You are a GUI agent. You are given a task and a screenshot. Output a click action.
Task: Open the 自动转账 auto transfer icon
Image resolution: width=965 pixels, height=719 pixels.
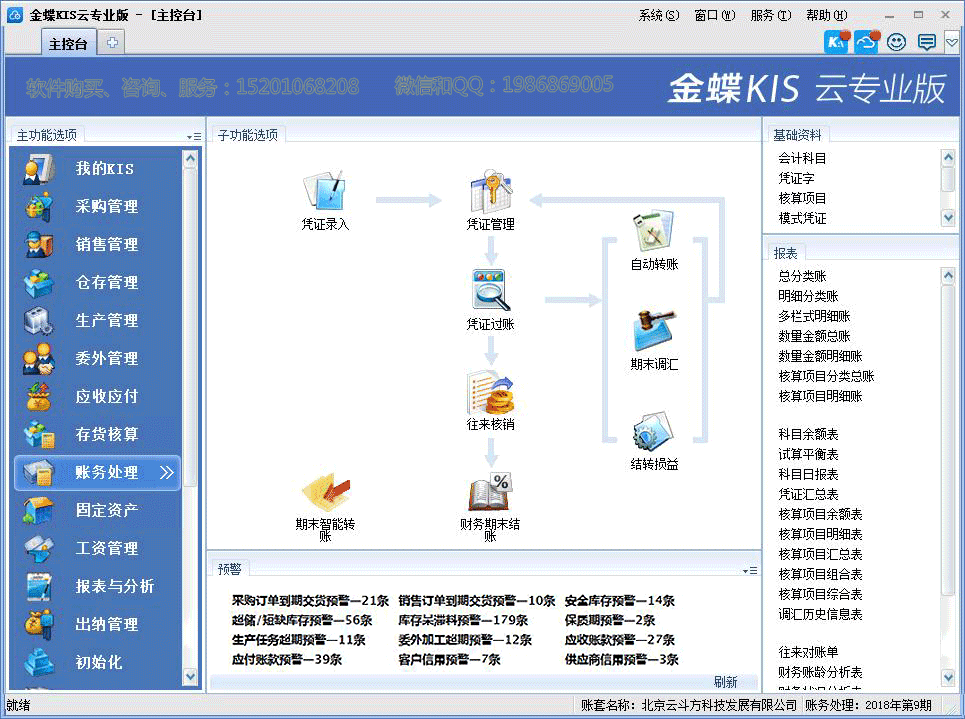pyautogui.click(x=654, y=232)
